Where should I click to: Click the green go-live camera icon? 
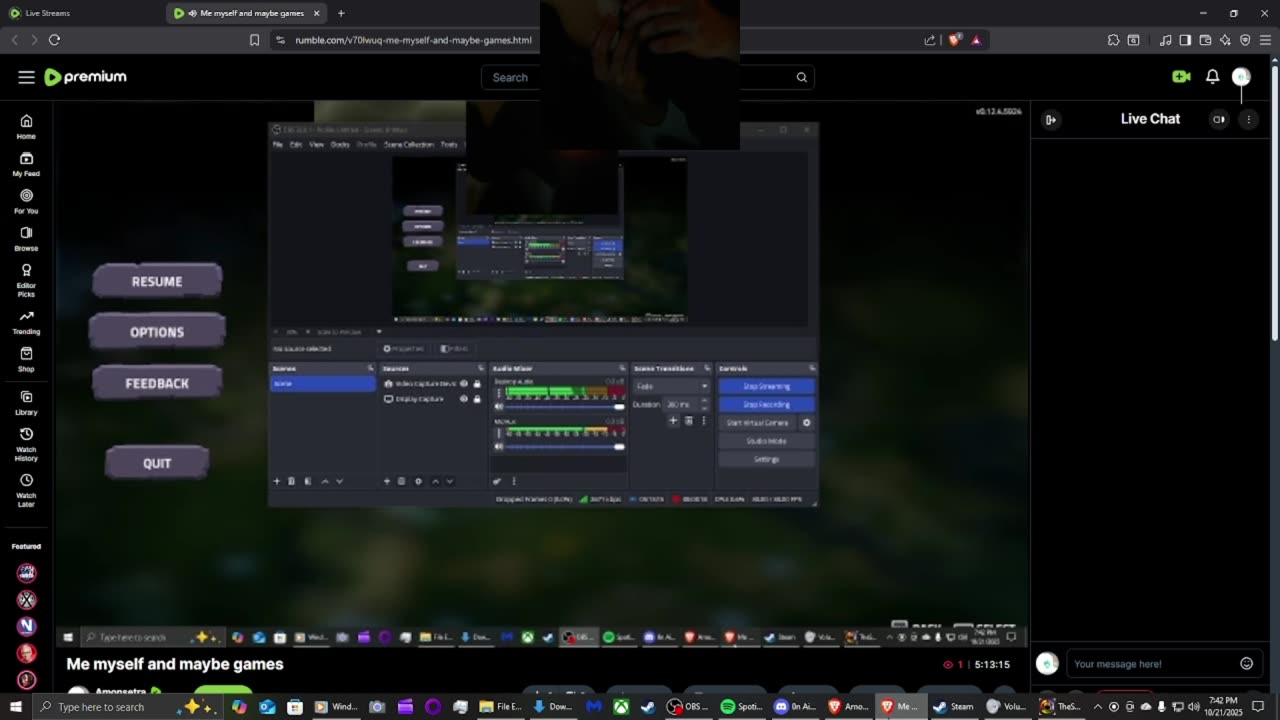(x=1181, y=77)
